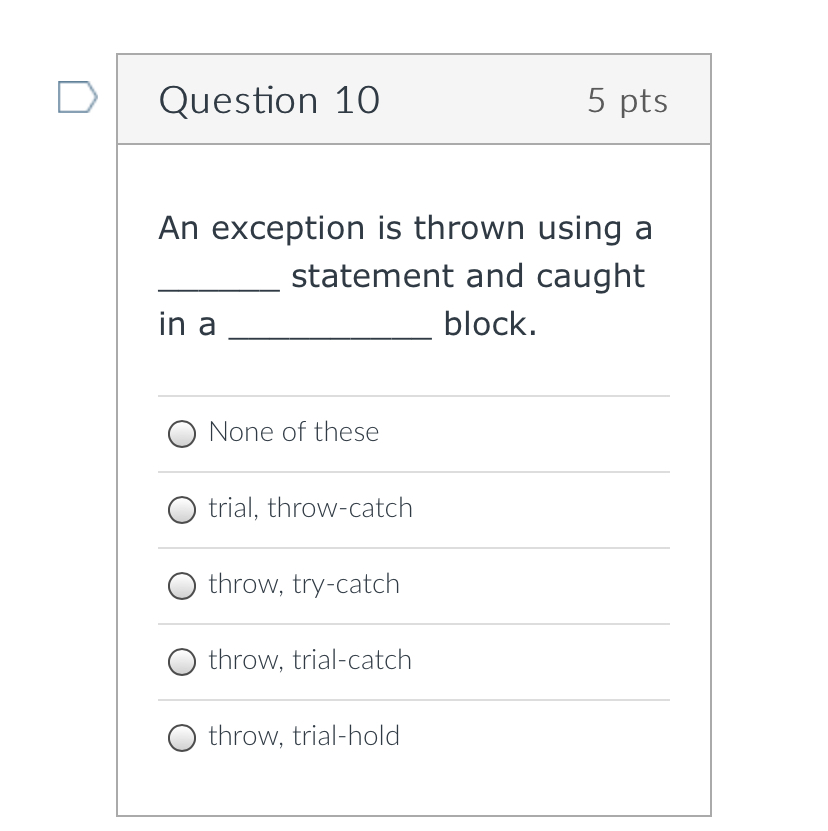This screenshot has height=831, width=828.
Task: Click the 'throw, try-catch' answer text
Action: (x=304, y=584)
